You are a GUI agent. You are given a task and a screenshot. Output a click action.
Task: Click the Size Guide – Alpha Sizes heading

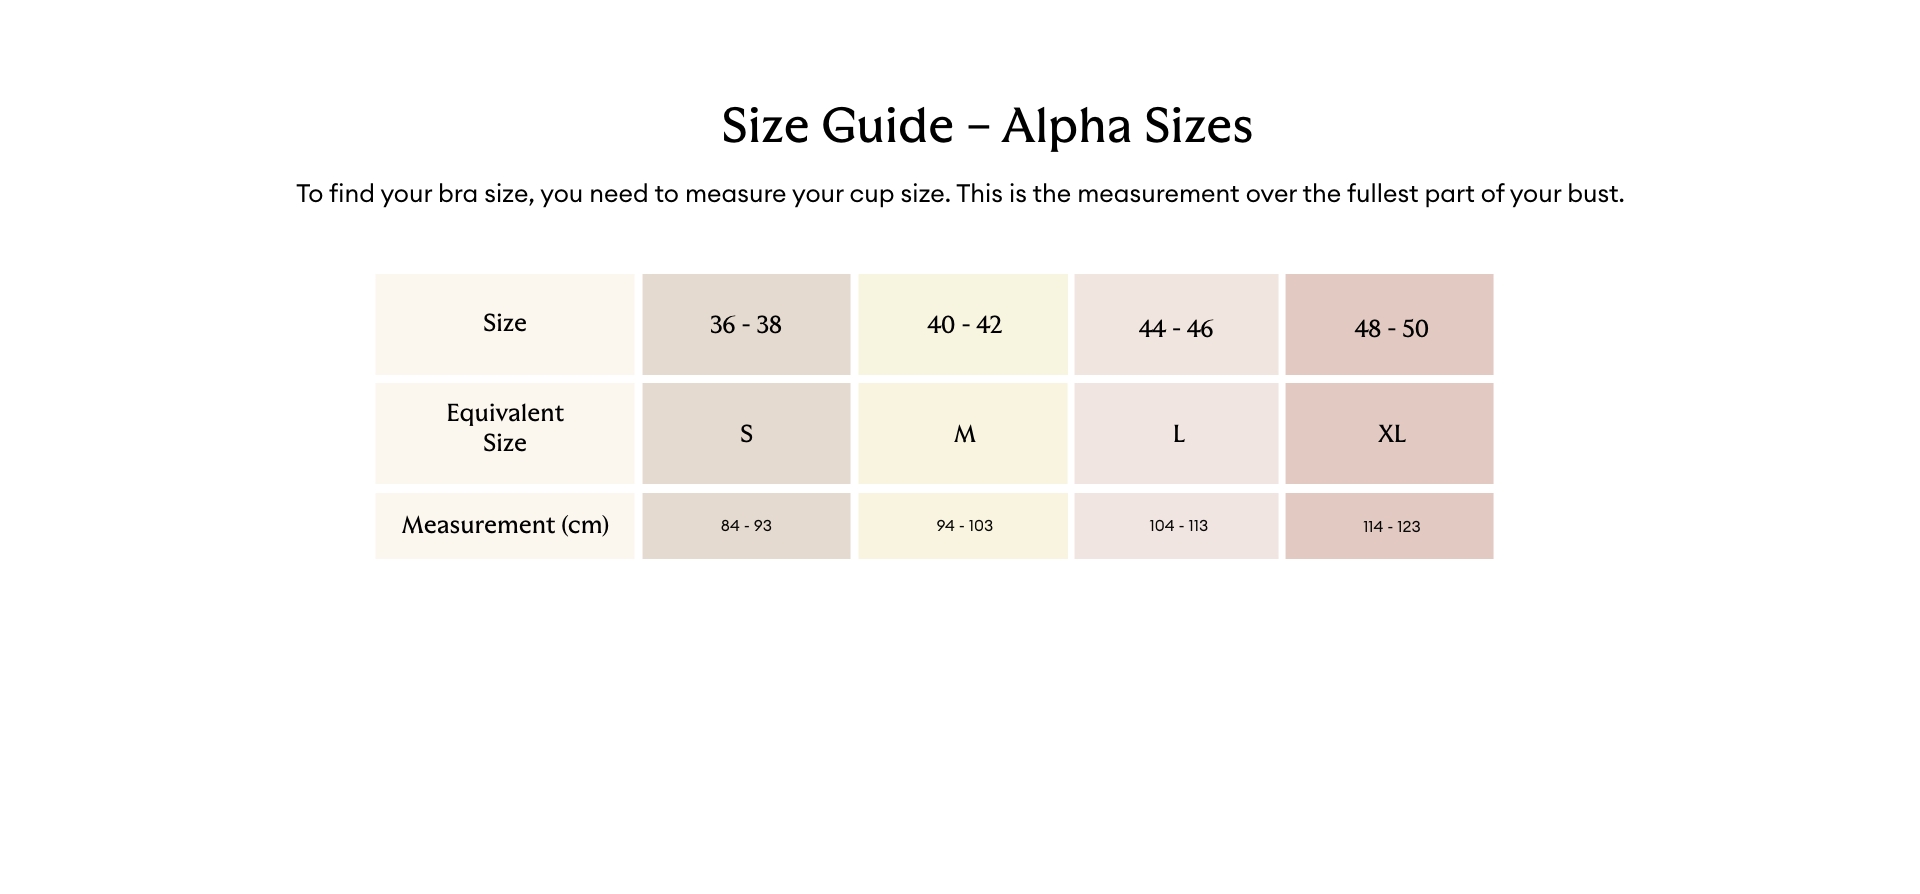pyautogui.click(x=987, y=126)
